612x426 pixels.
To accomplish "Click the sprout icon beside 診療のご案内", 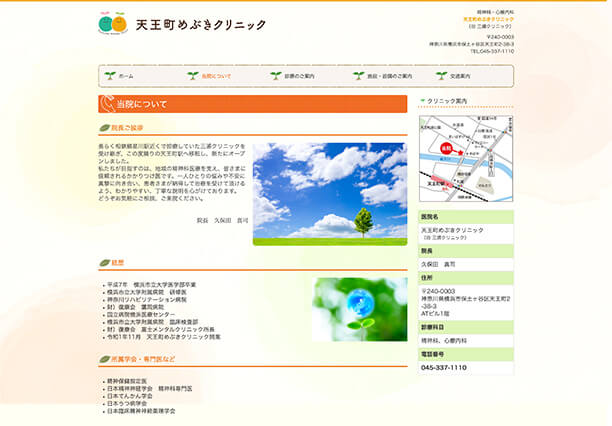I will click(x=275, y=76).
